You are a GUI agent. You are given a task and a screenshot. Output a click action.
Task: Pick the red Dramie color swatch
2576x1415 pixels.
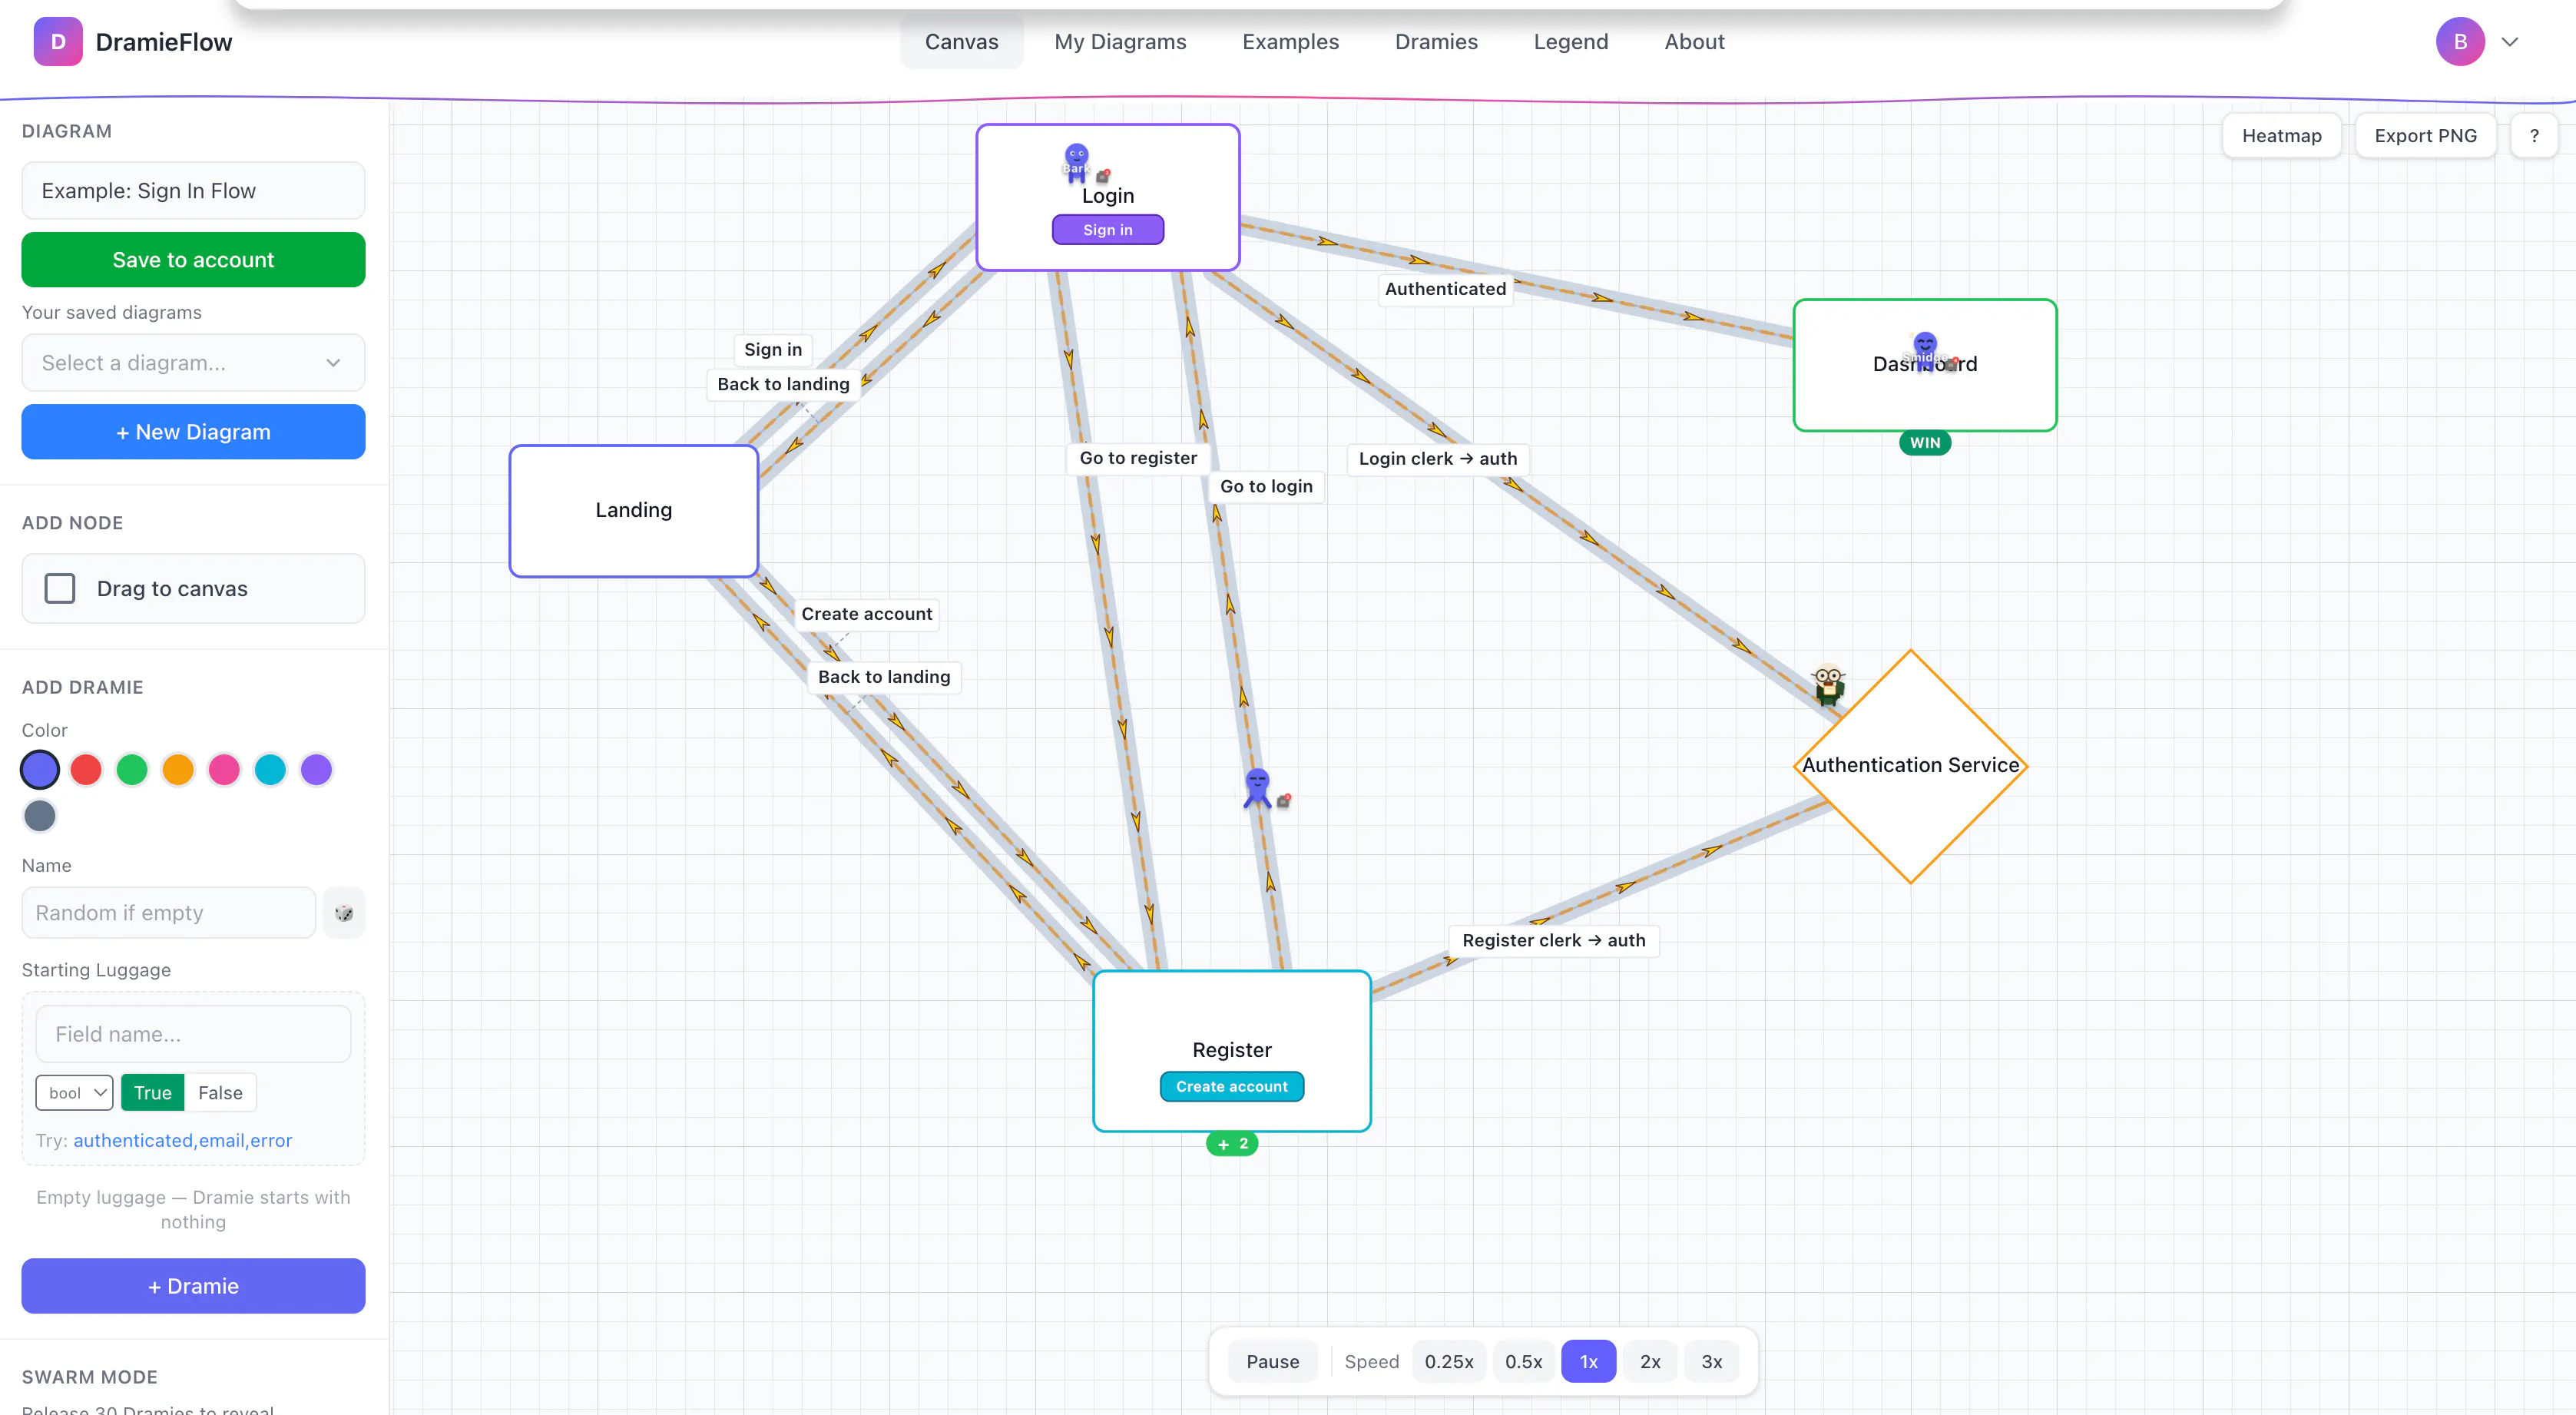coord(86,769)
